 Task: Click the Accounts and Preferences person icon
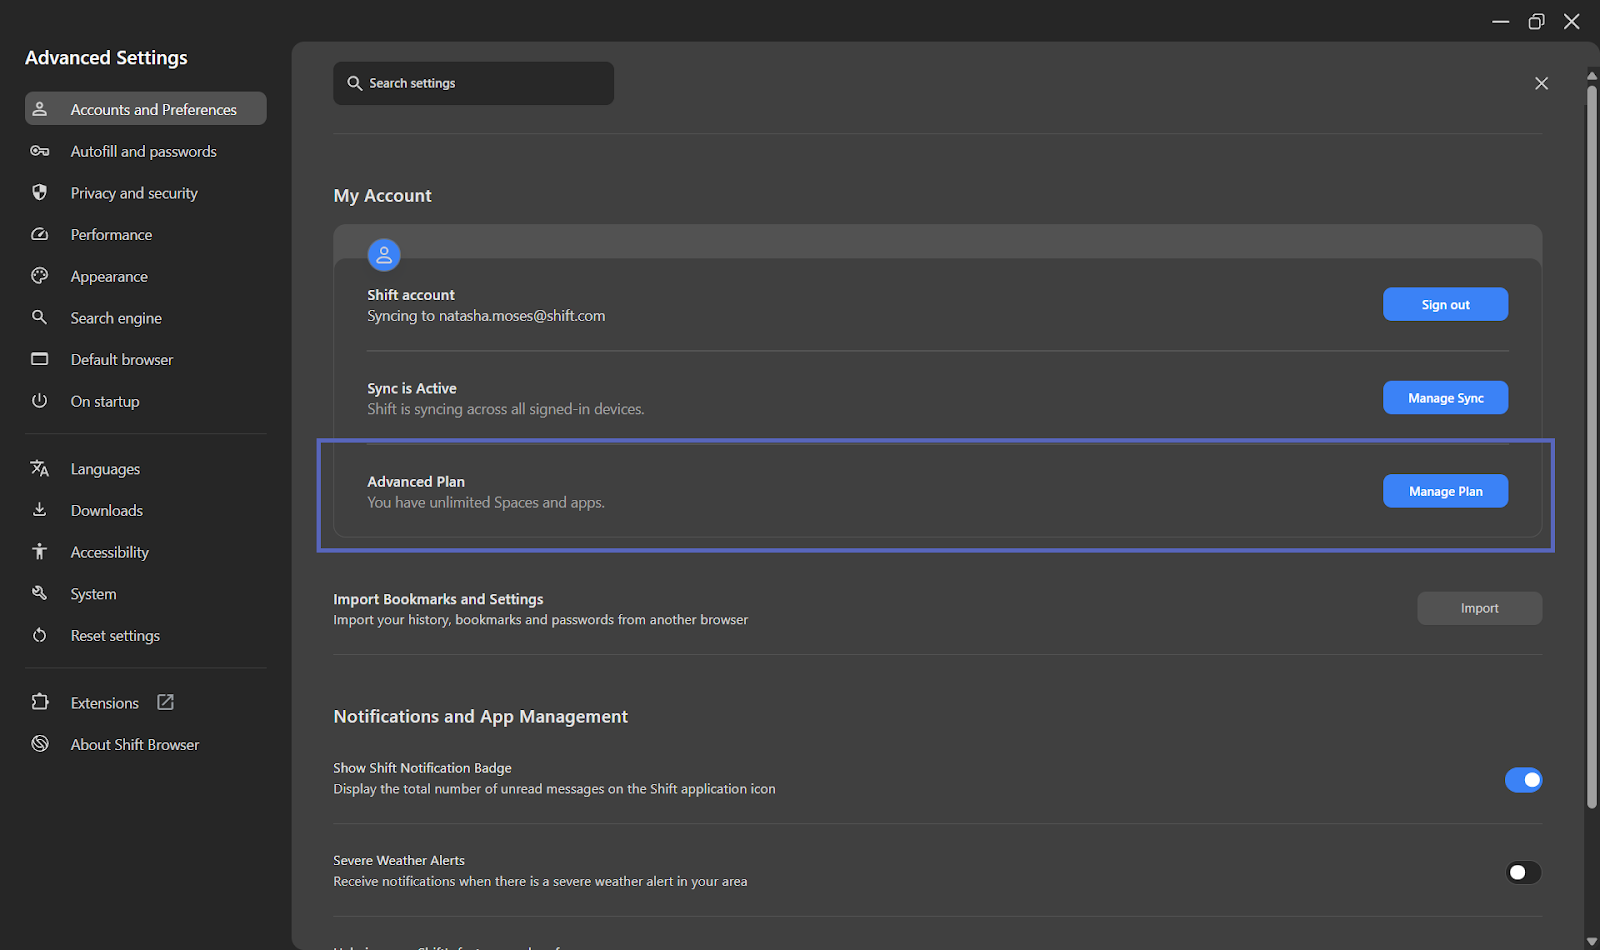pyautogui.click(x=40, y=109)
